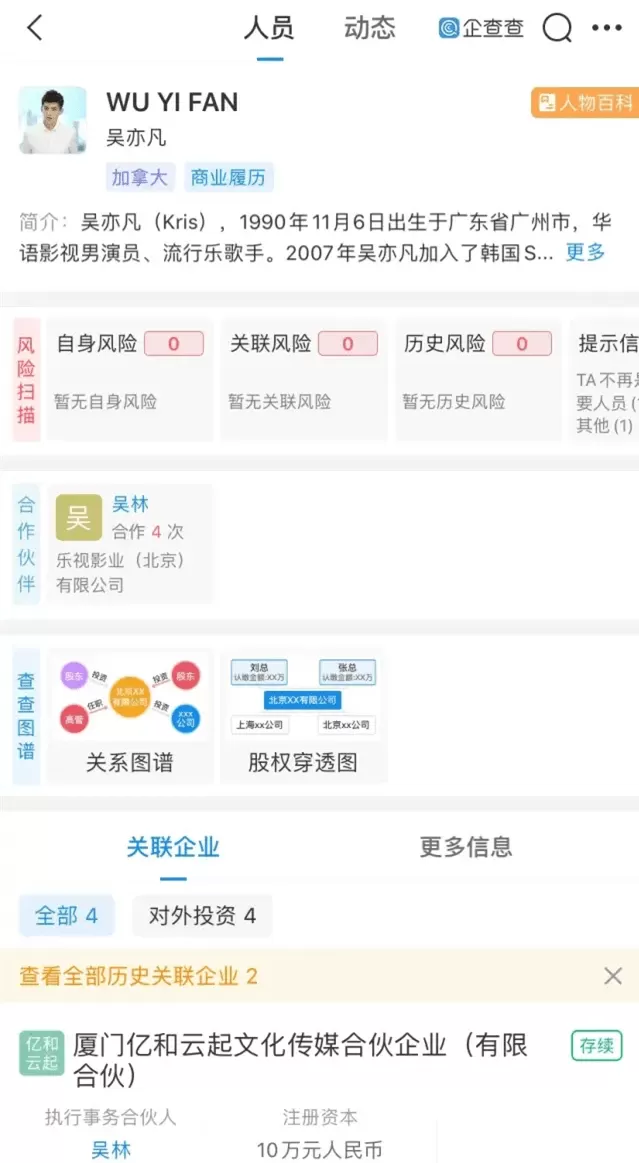This screenshot has height=1163, width=639.
Task: Switch to the 动态 tab
Action: point(369,28)
